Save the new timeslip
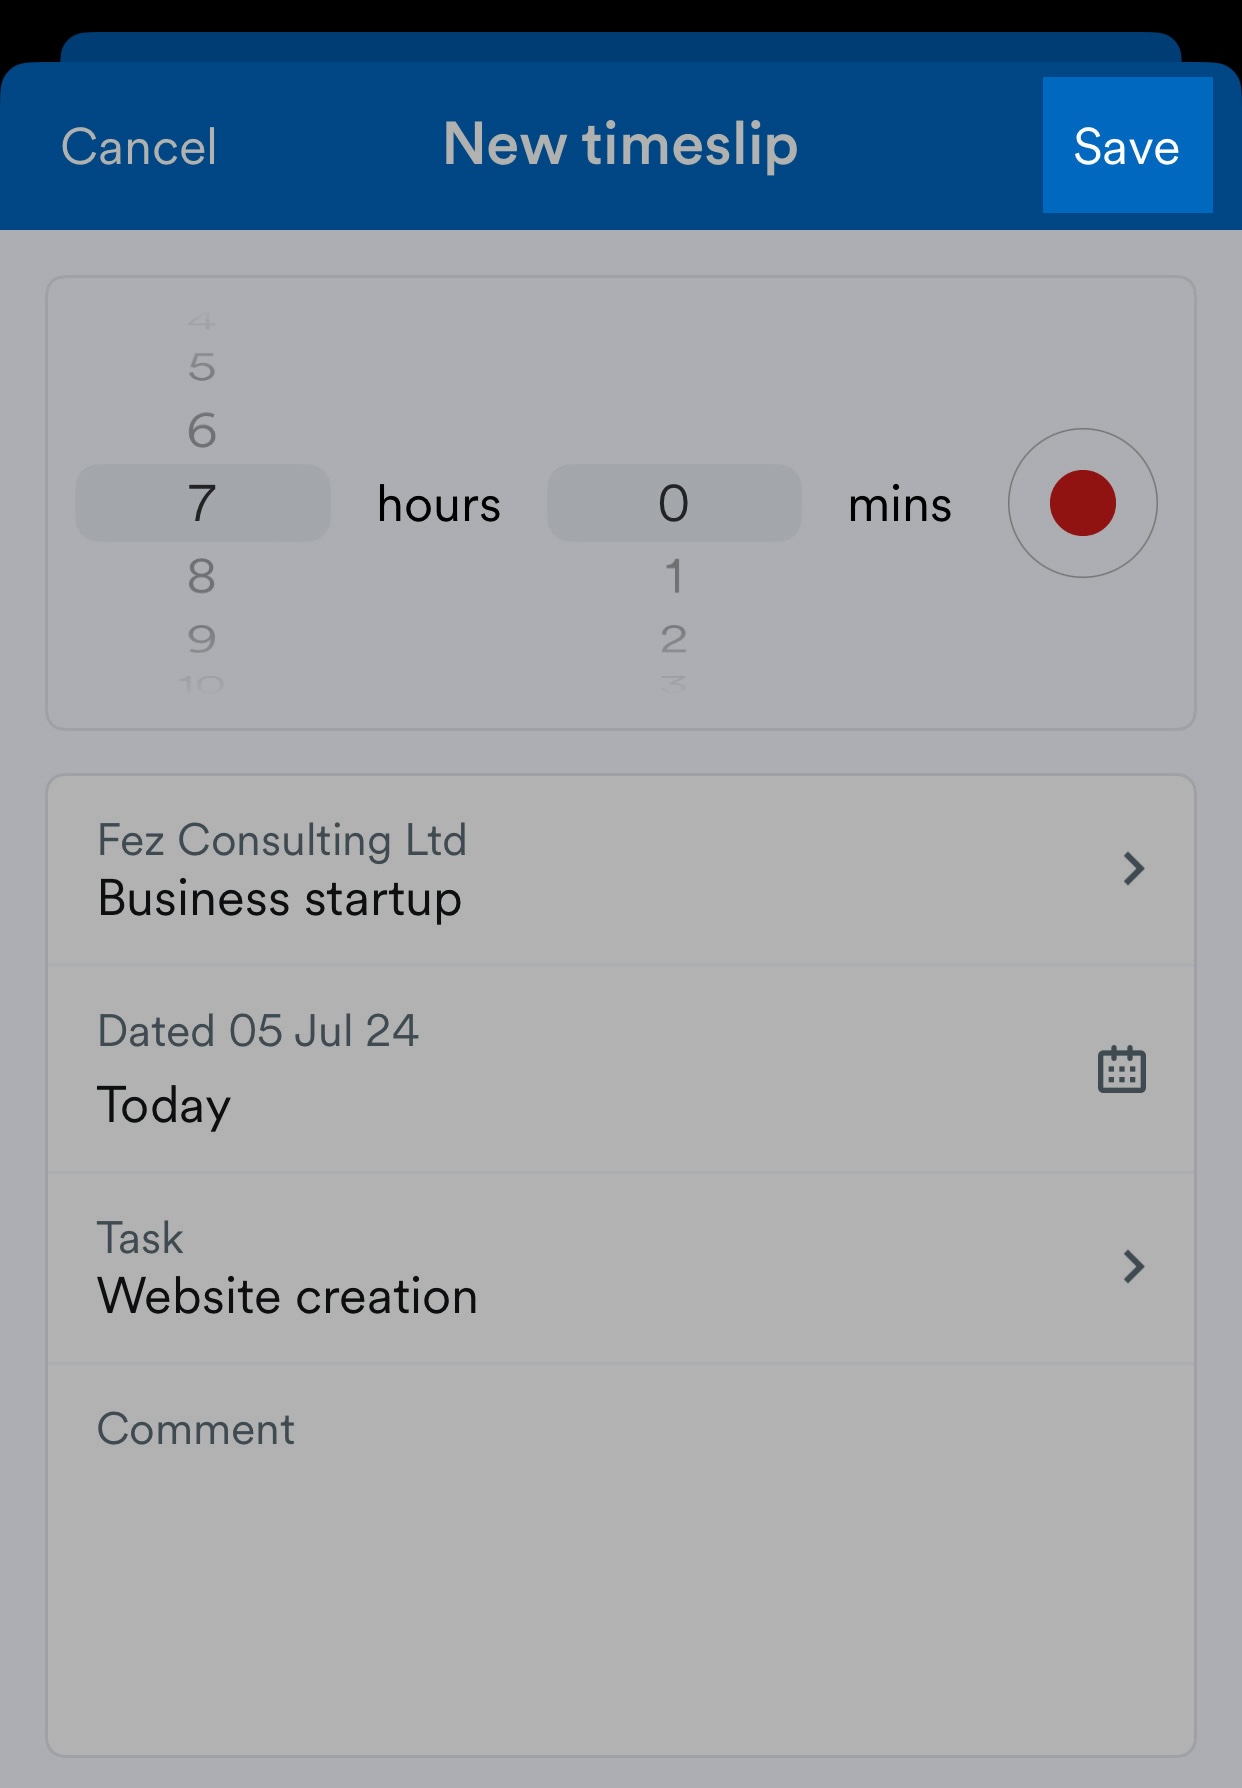 pos(1127,145)
